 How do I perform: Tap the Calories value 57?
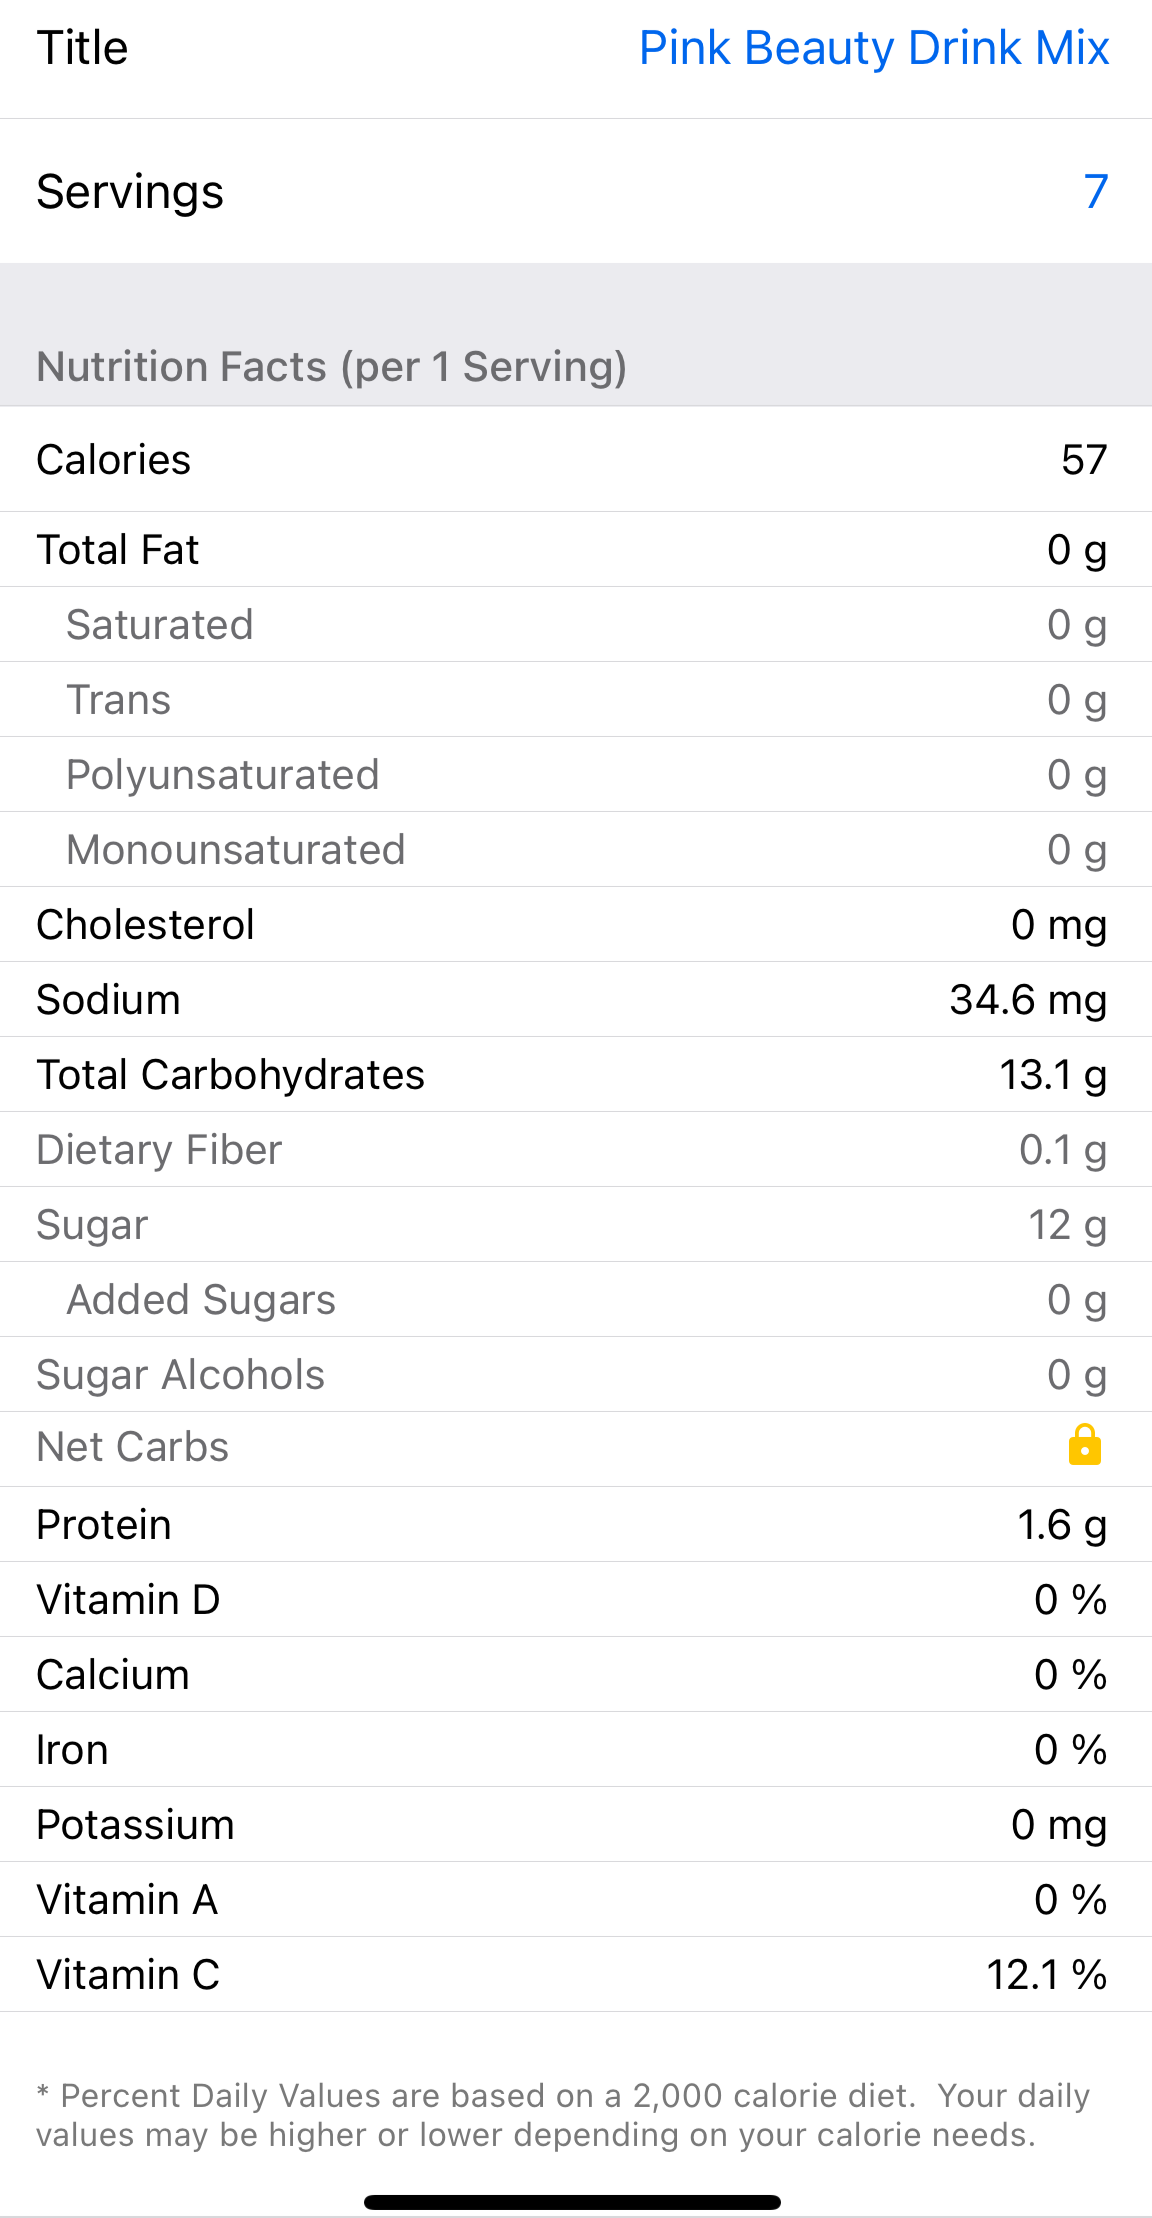[x=1084, y=460]
